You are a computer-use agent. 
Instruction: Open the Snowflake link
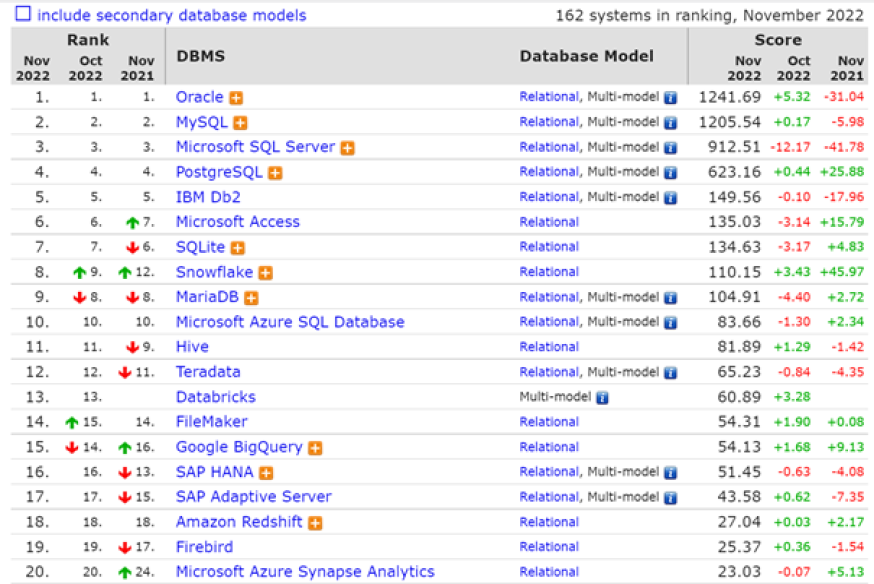[215, 272]
